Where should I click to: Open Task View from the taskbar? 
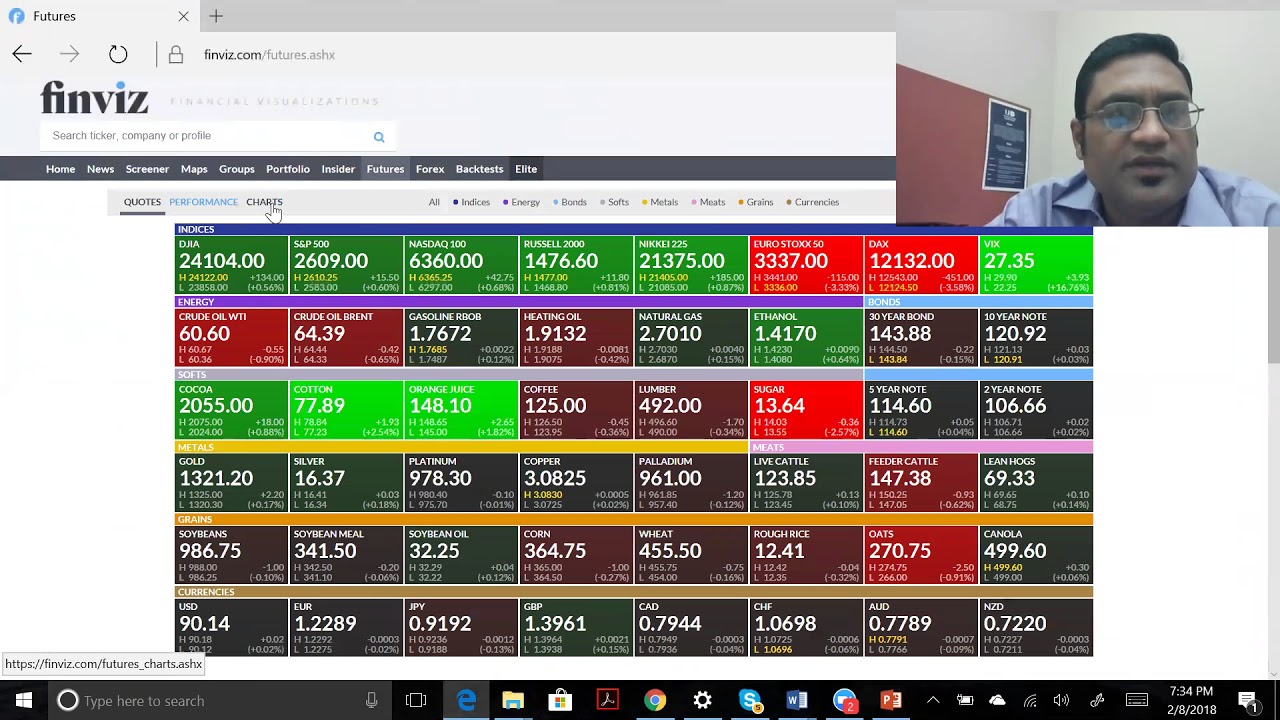416,700
